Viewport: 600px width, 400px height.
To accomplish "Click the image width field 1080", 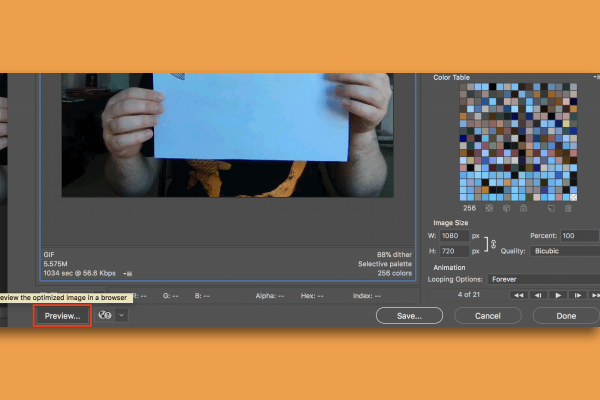I will click(454, 236).
